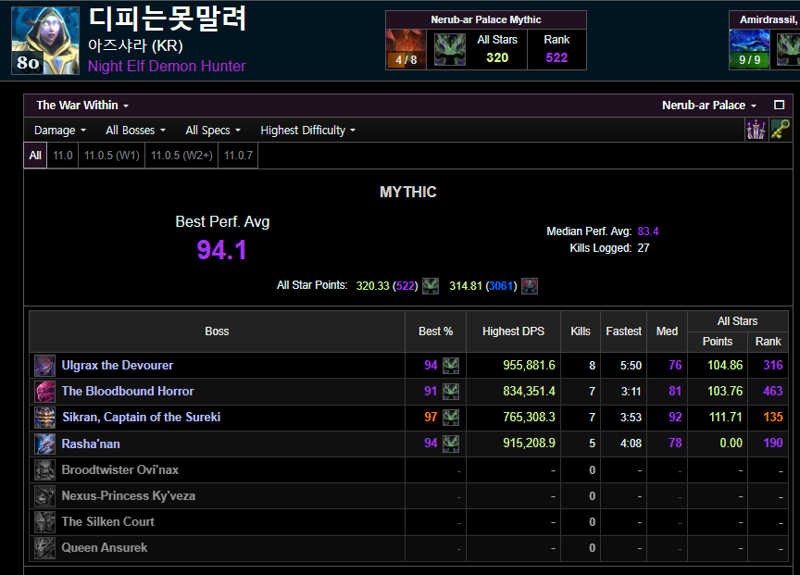Screen dimensions: 800x575
Task: Click the Rasha'nan boss icon
Action: click(x=45, y=443)
